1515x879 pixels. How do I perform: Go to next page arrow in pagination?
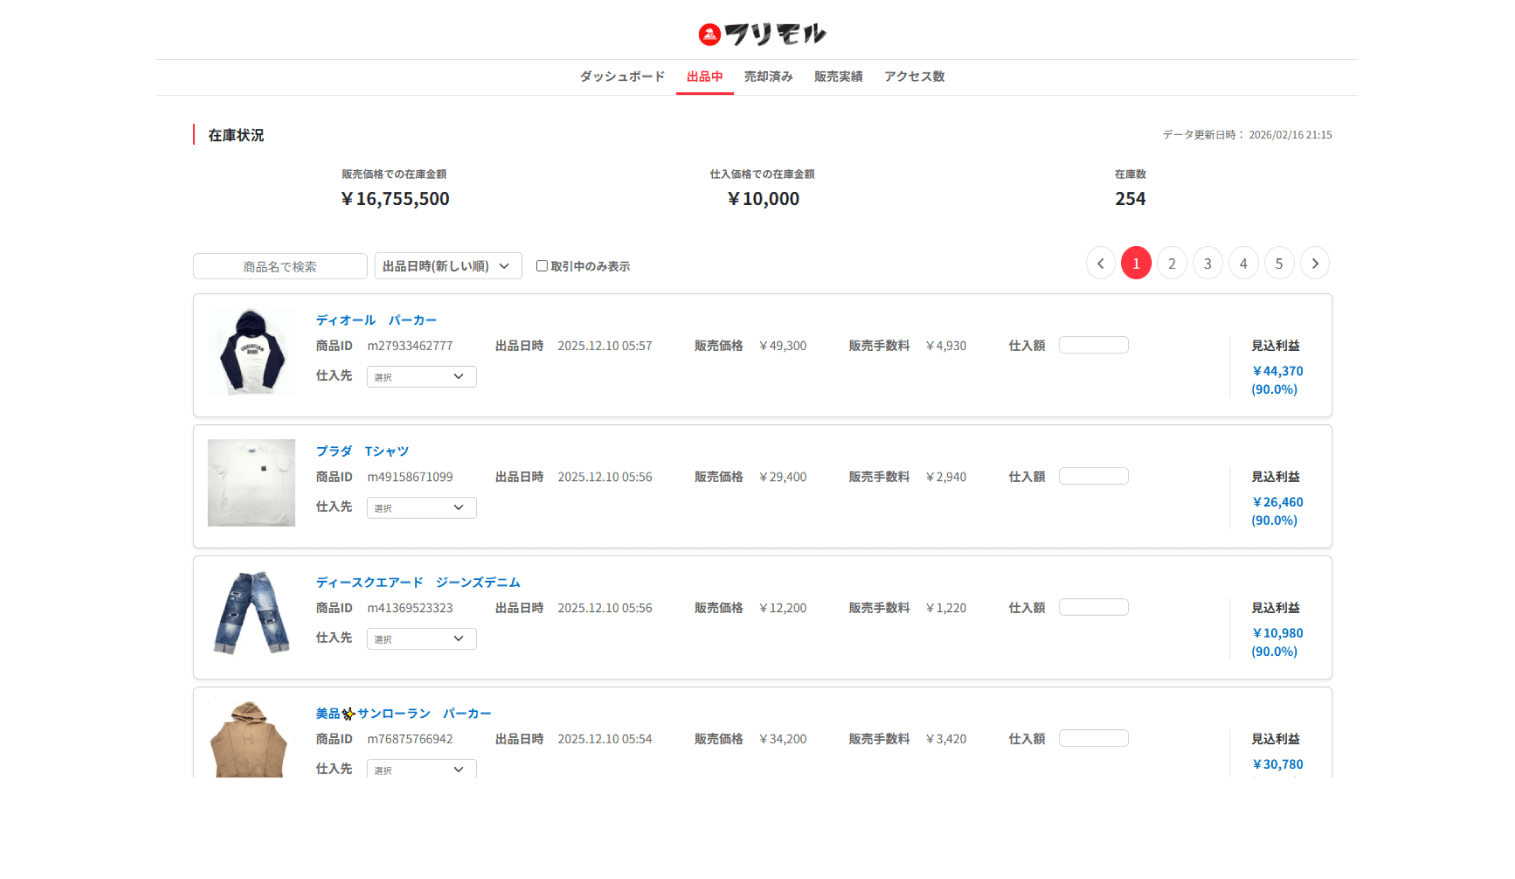coord(1314,263)
